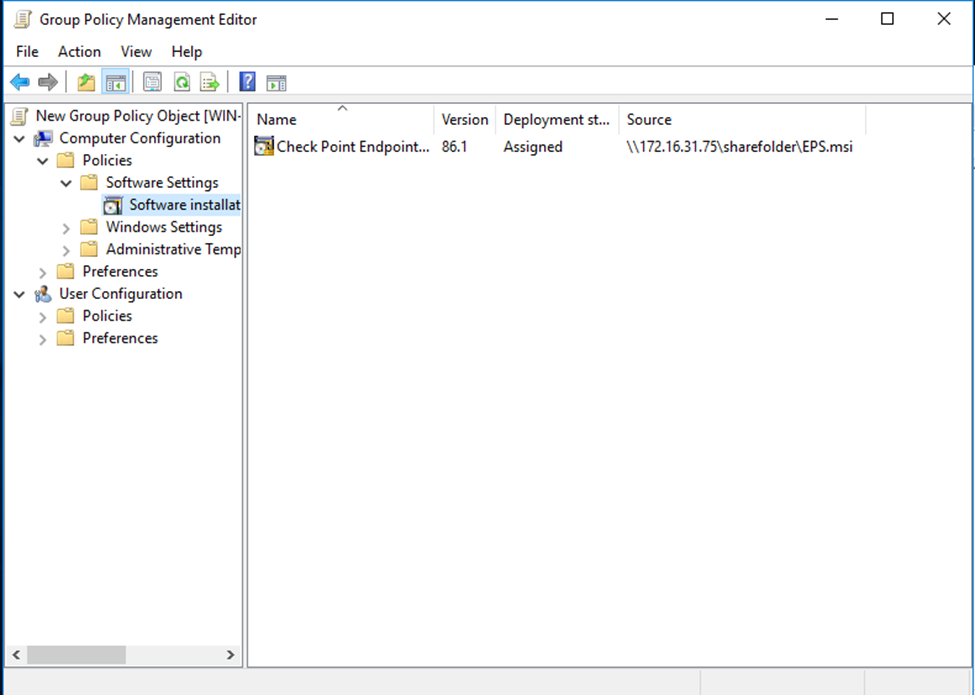Open the Help menu
The height and width of the screenshot is (695, 975).
(187, 52)
